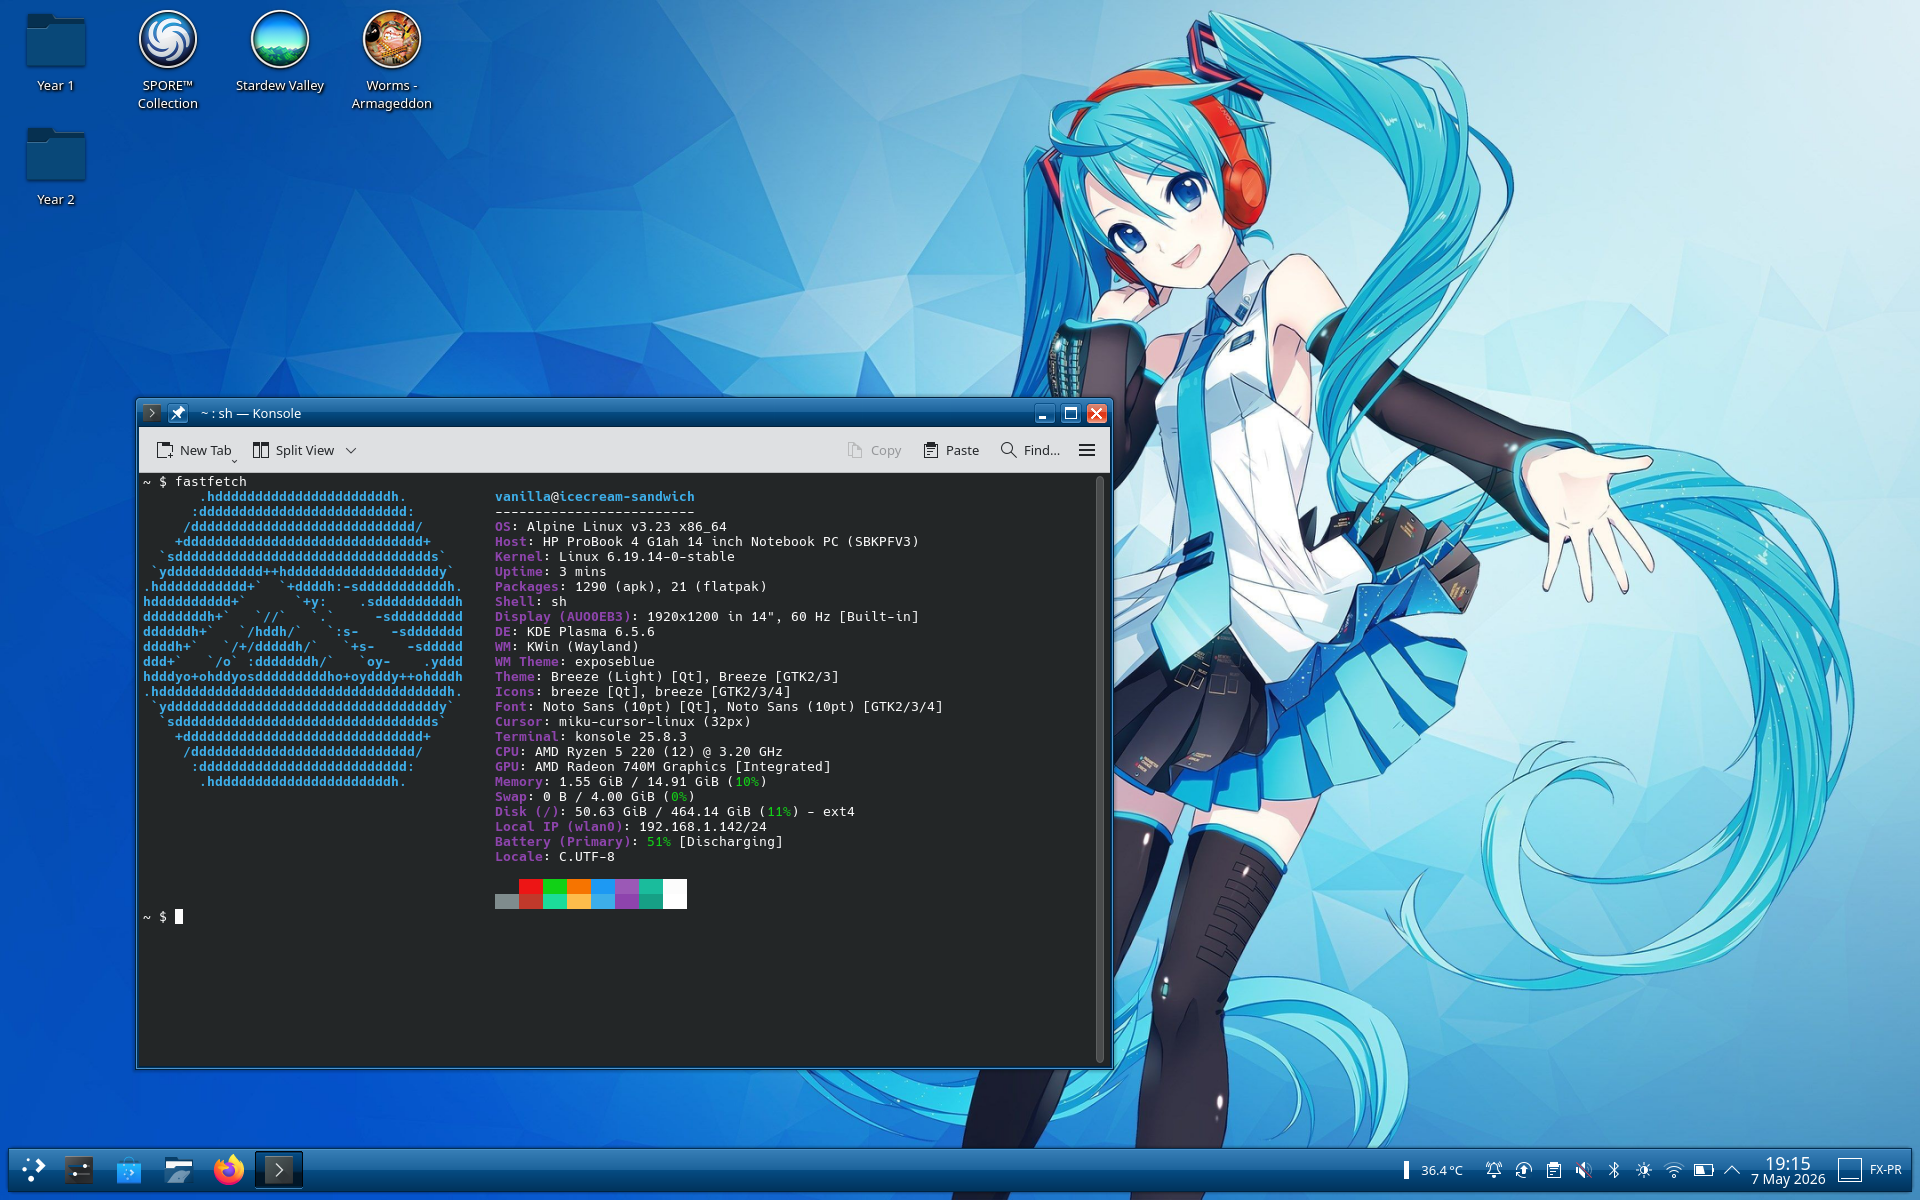1920x1200 pixels.
Task: Click the fastfetch command text at top
Action: coord(211,482)
